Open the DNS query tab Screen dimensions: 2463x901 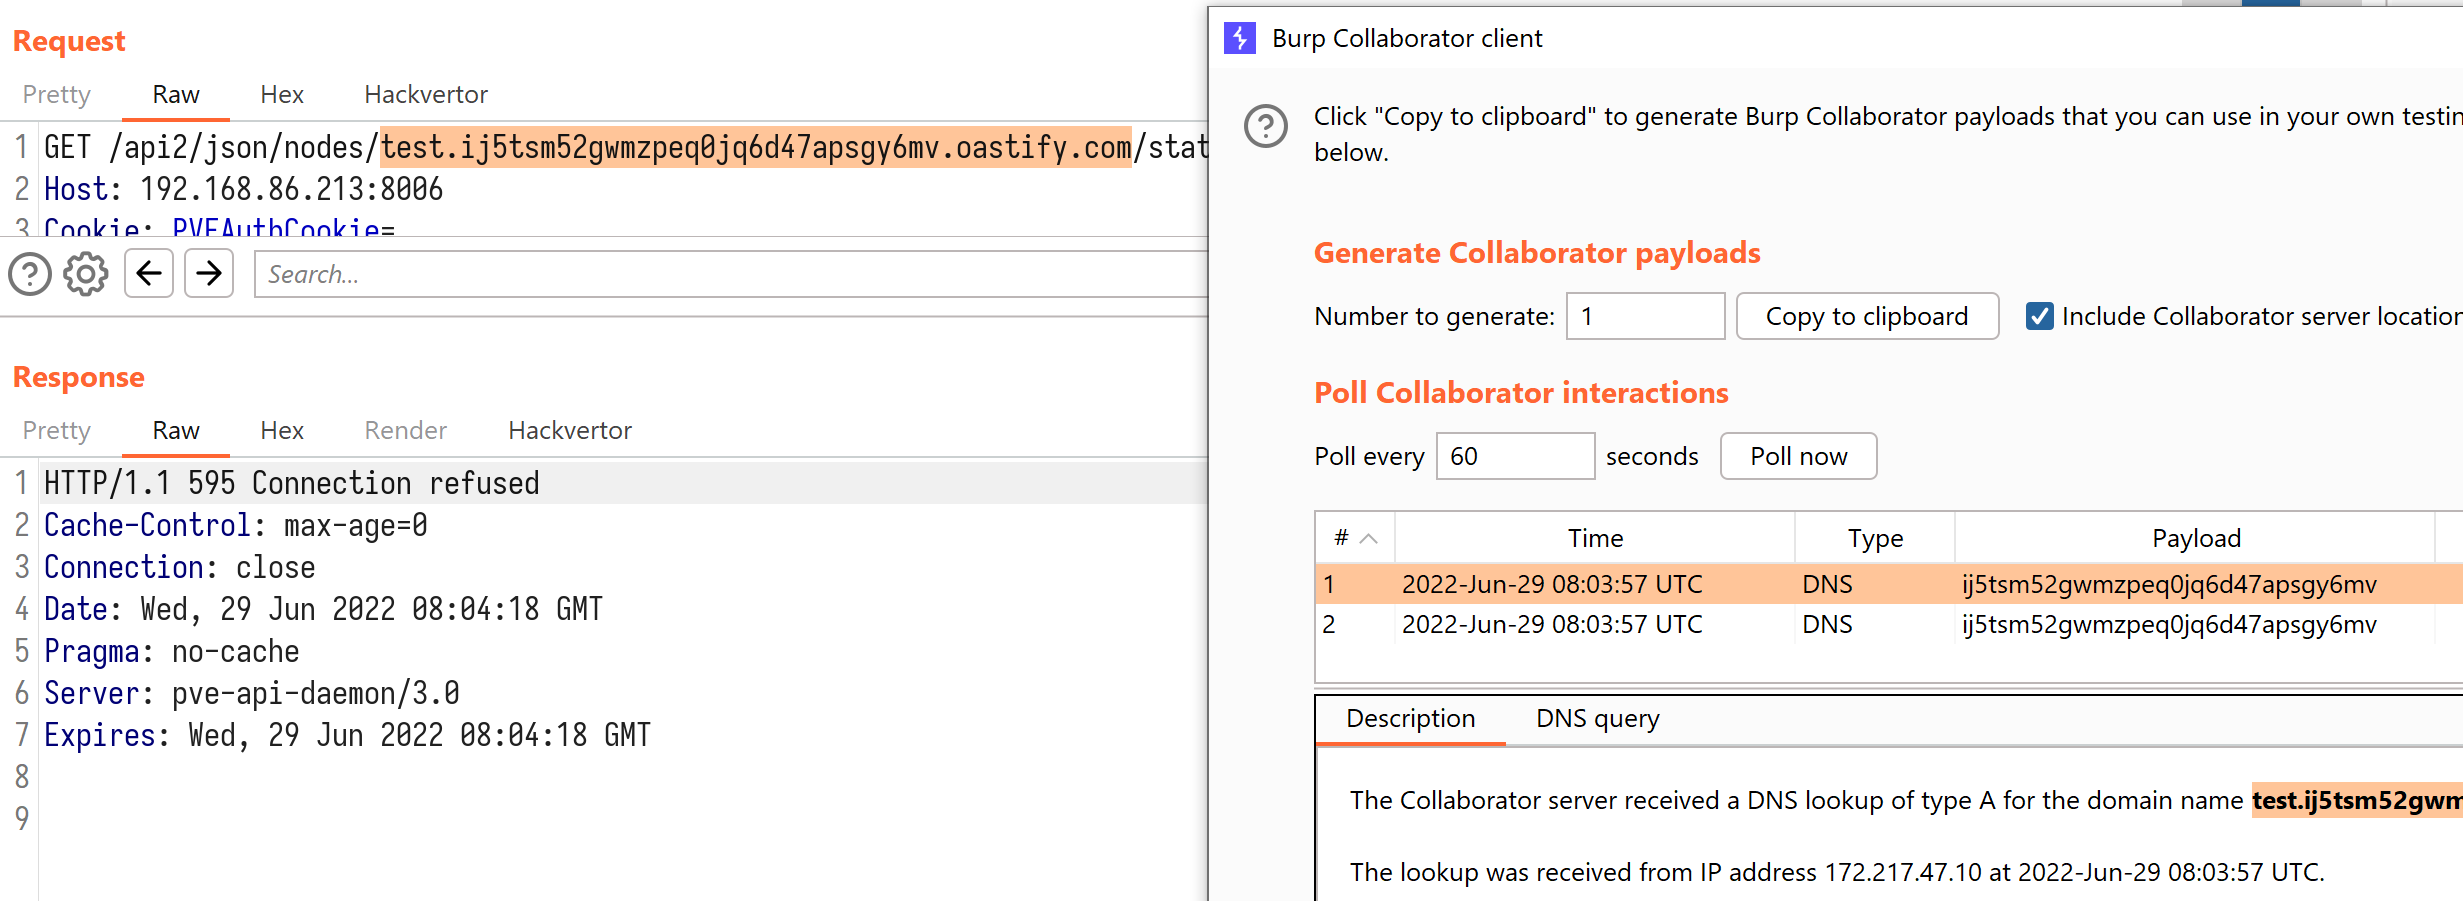(x=1597, y=719)
